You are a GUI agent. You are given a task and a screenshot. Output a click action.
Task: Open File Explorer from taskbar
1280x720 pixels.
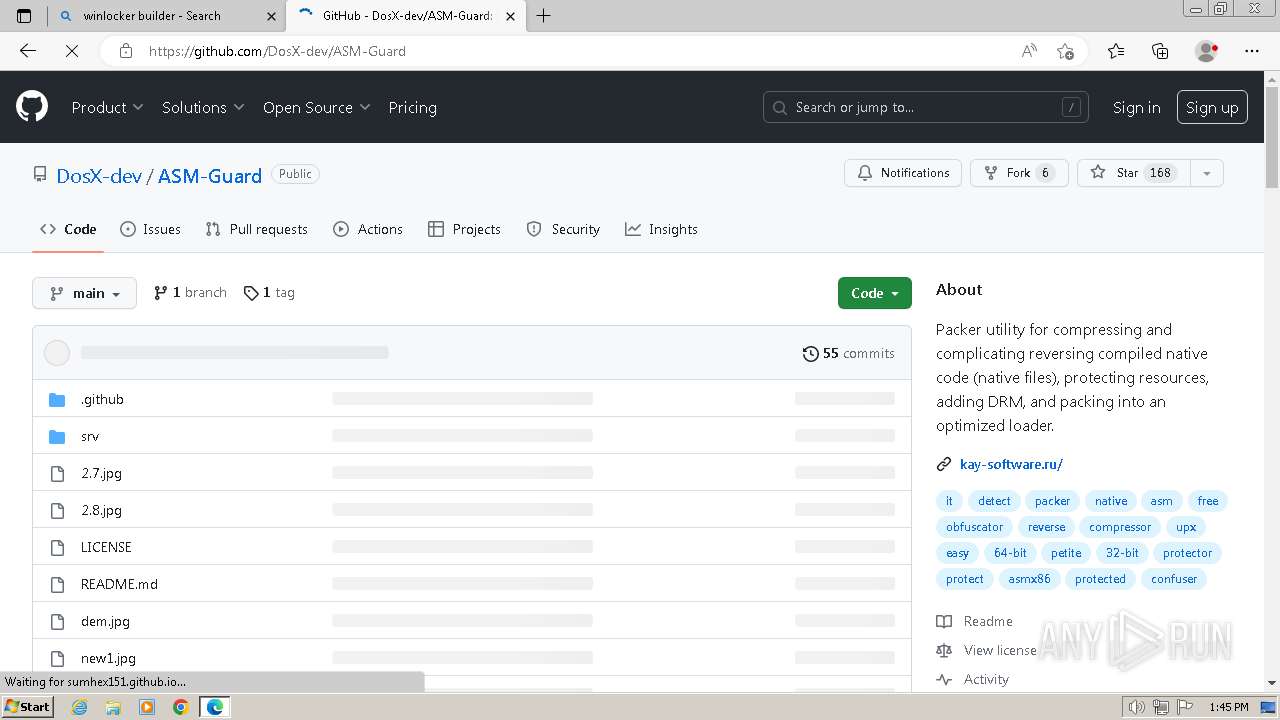pyautogui.click(x=113, y=707)
